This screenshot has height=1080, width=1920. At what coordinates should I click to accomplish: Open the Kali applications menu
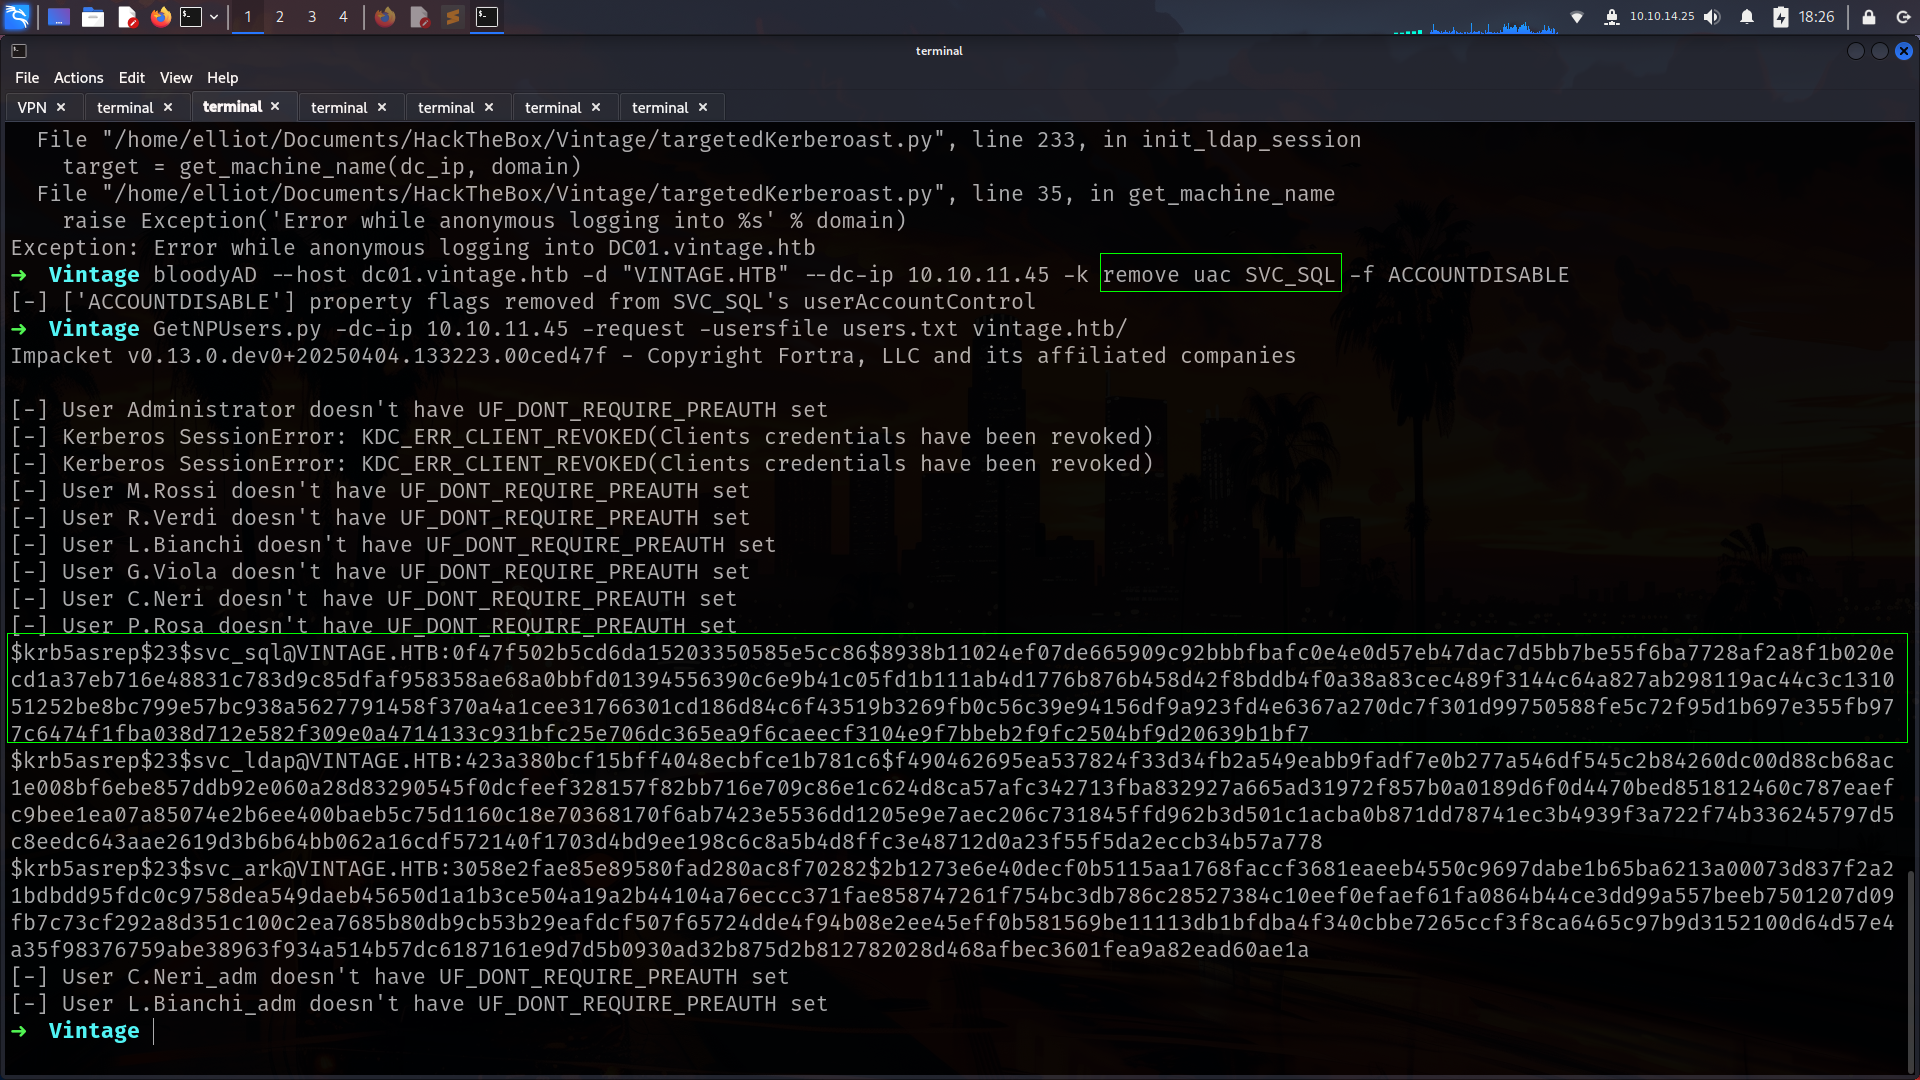click(17, 16)
